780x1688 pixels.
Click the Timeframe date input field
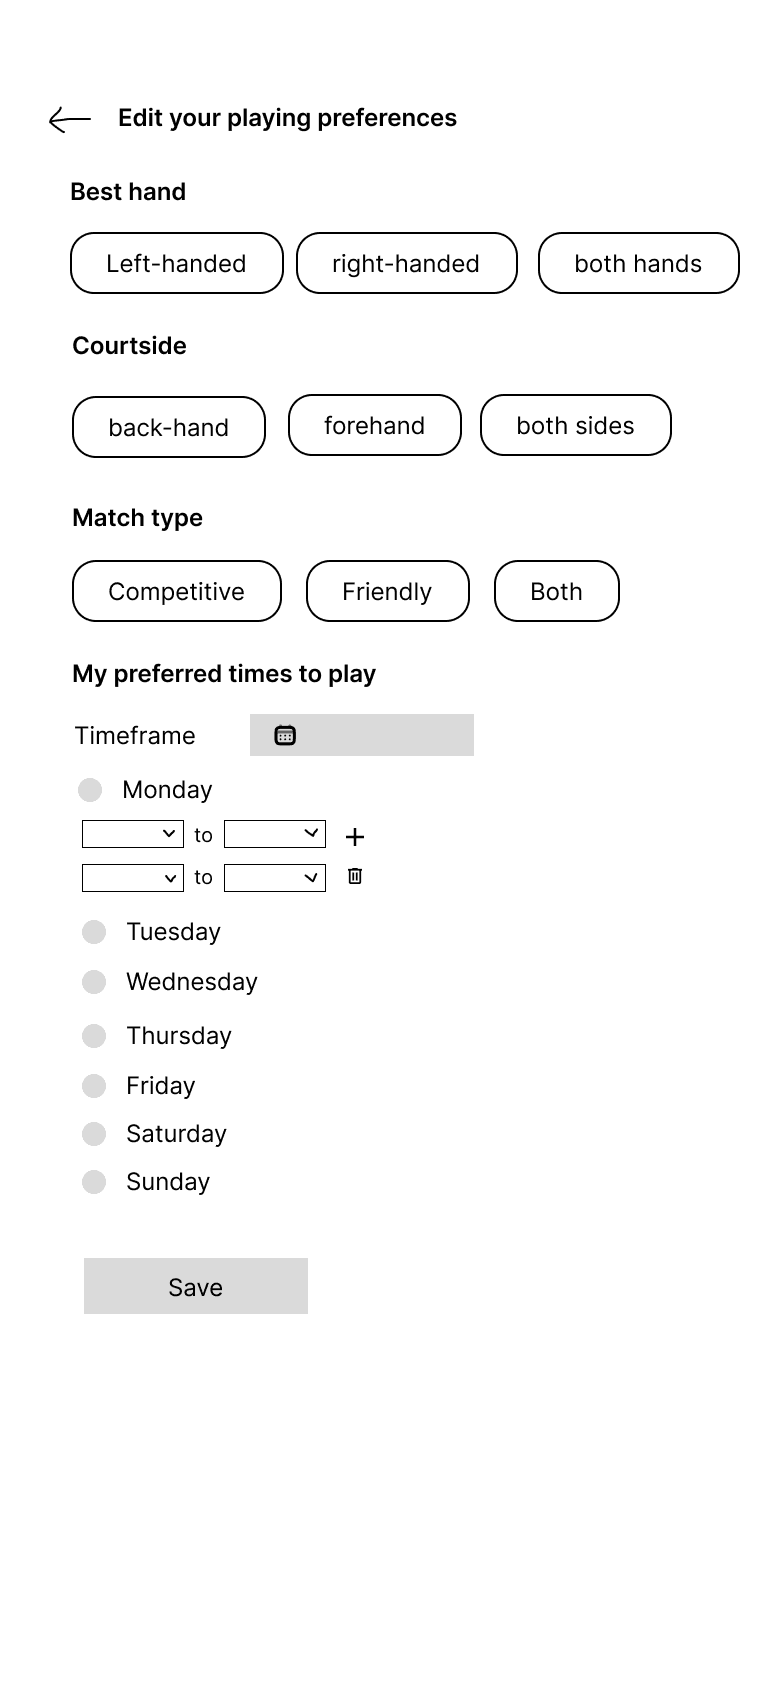(x=362, y=735)
